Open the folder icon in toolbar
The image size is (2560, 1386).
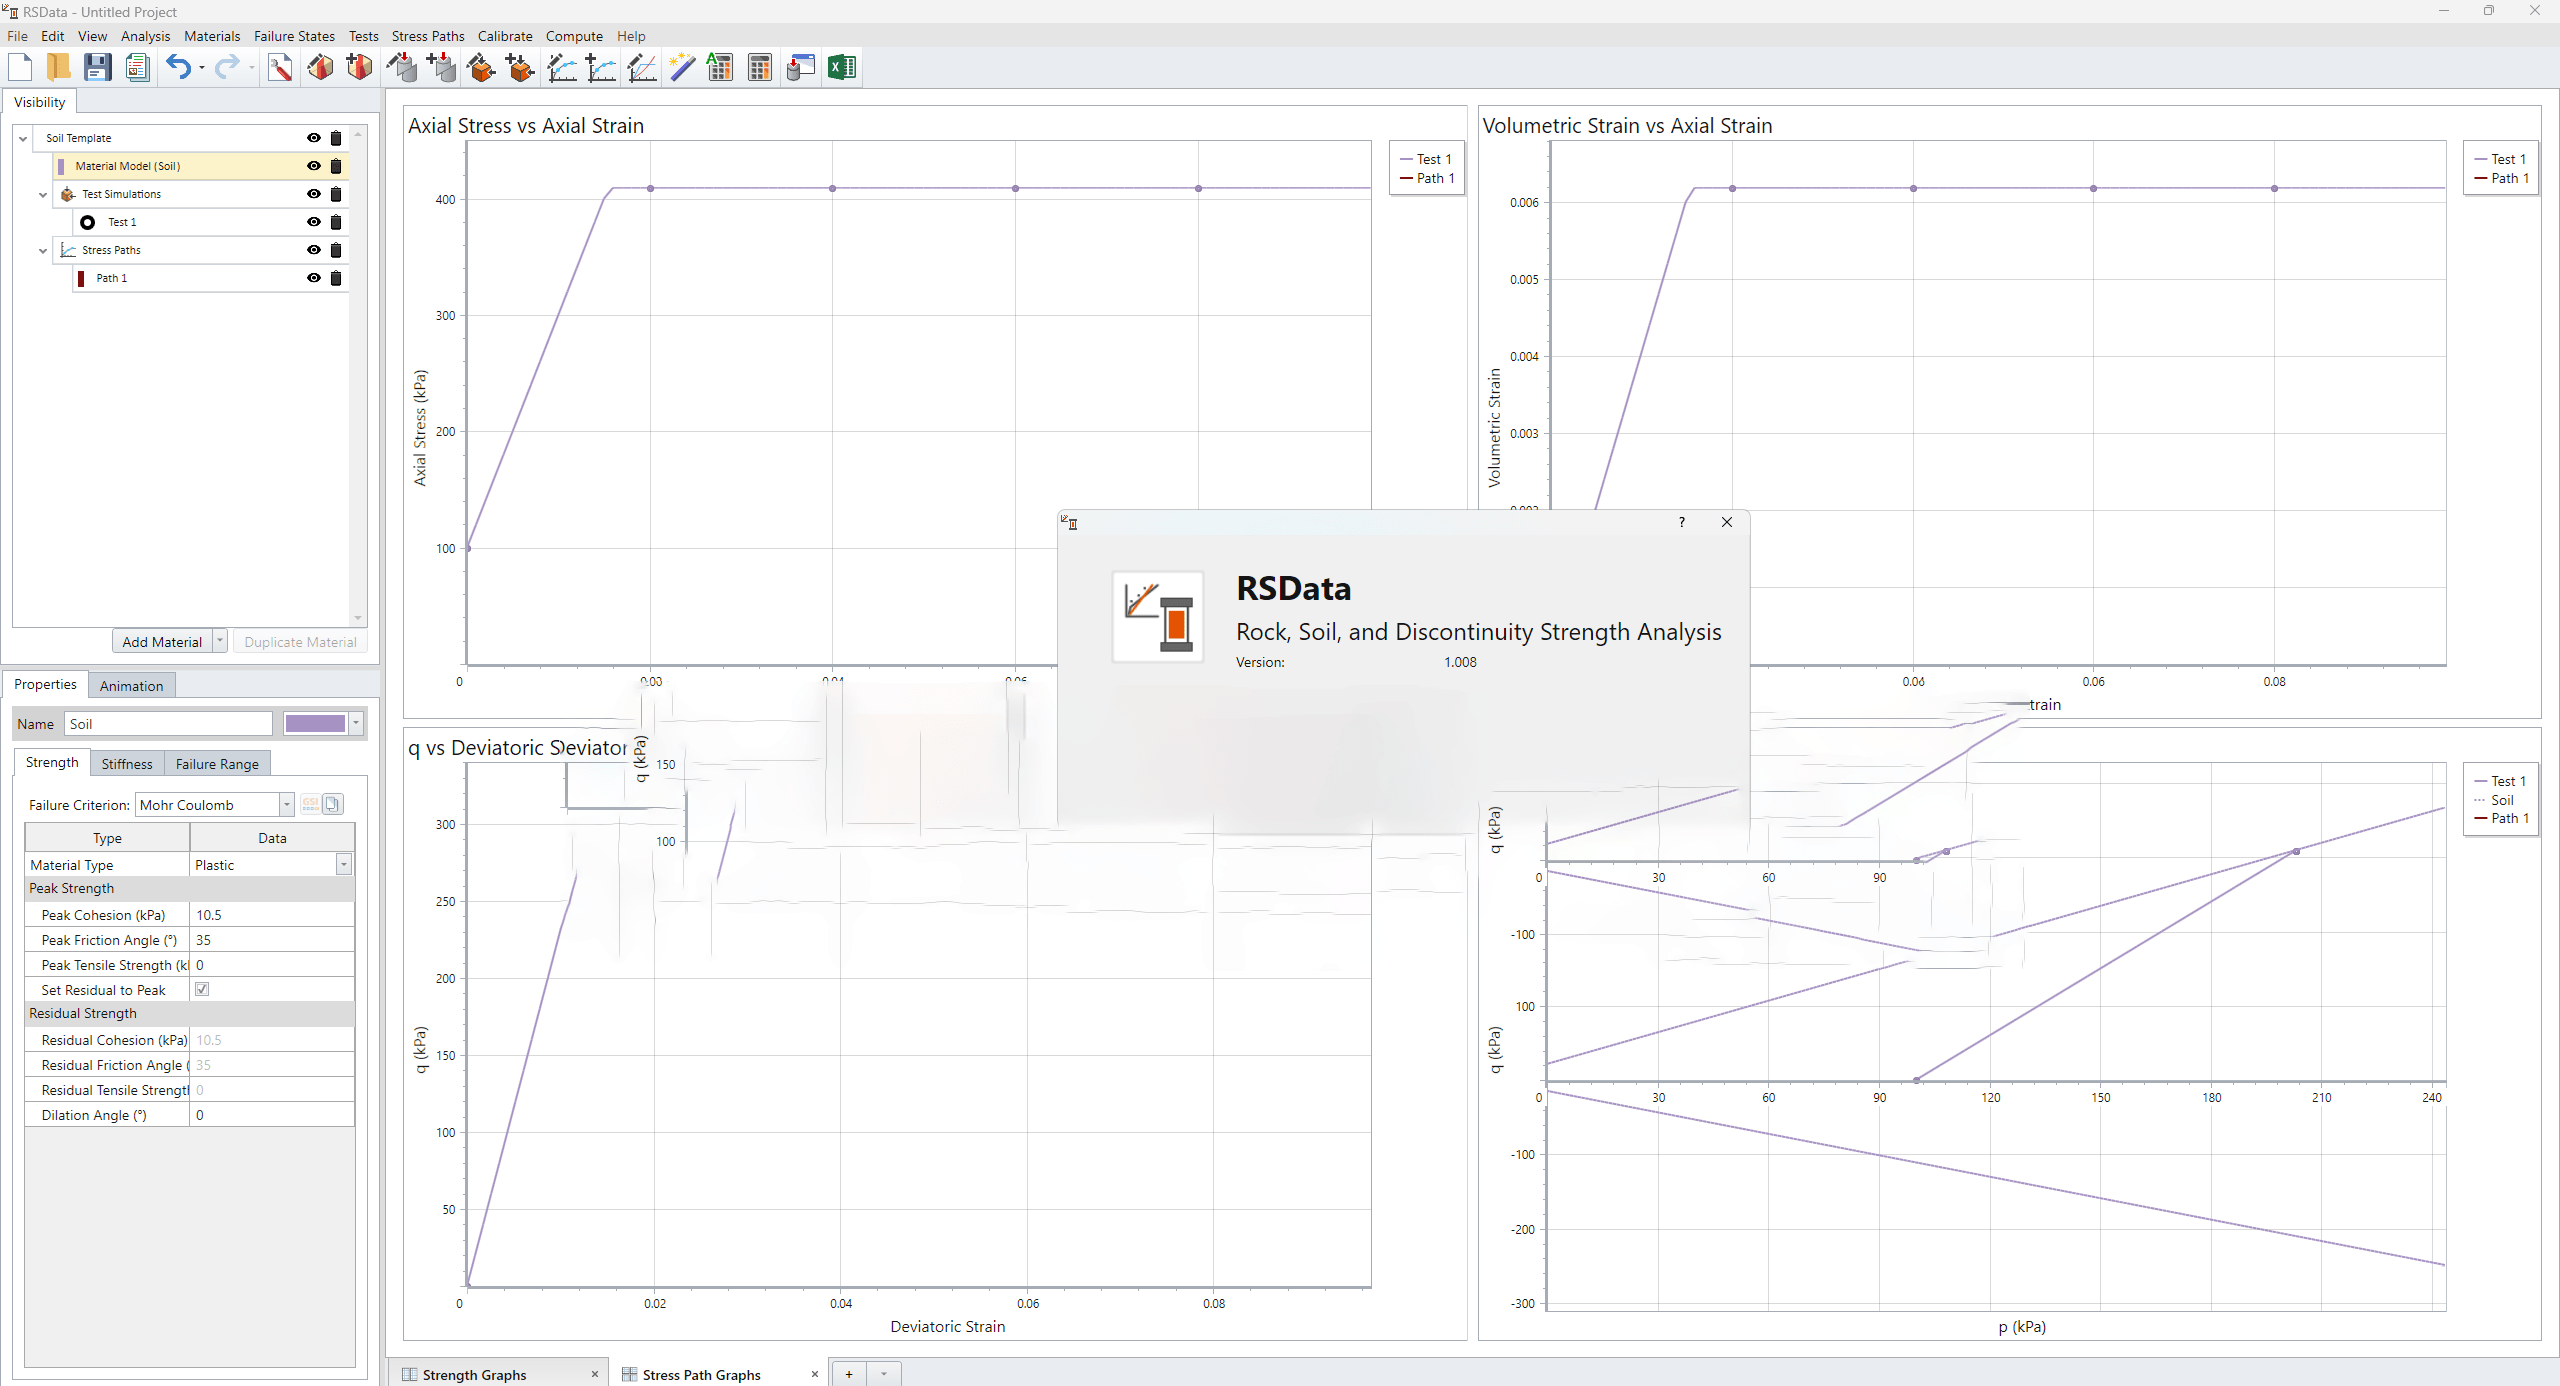(58, 68)
